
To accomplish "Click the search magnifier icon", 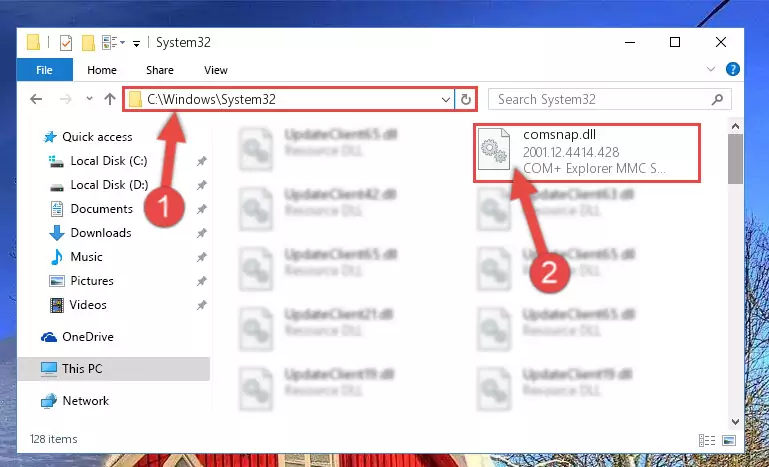I will click(x=717, y=100).
